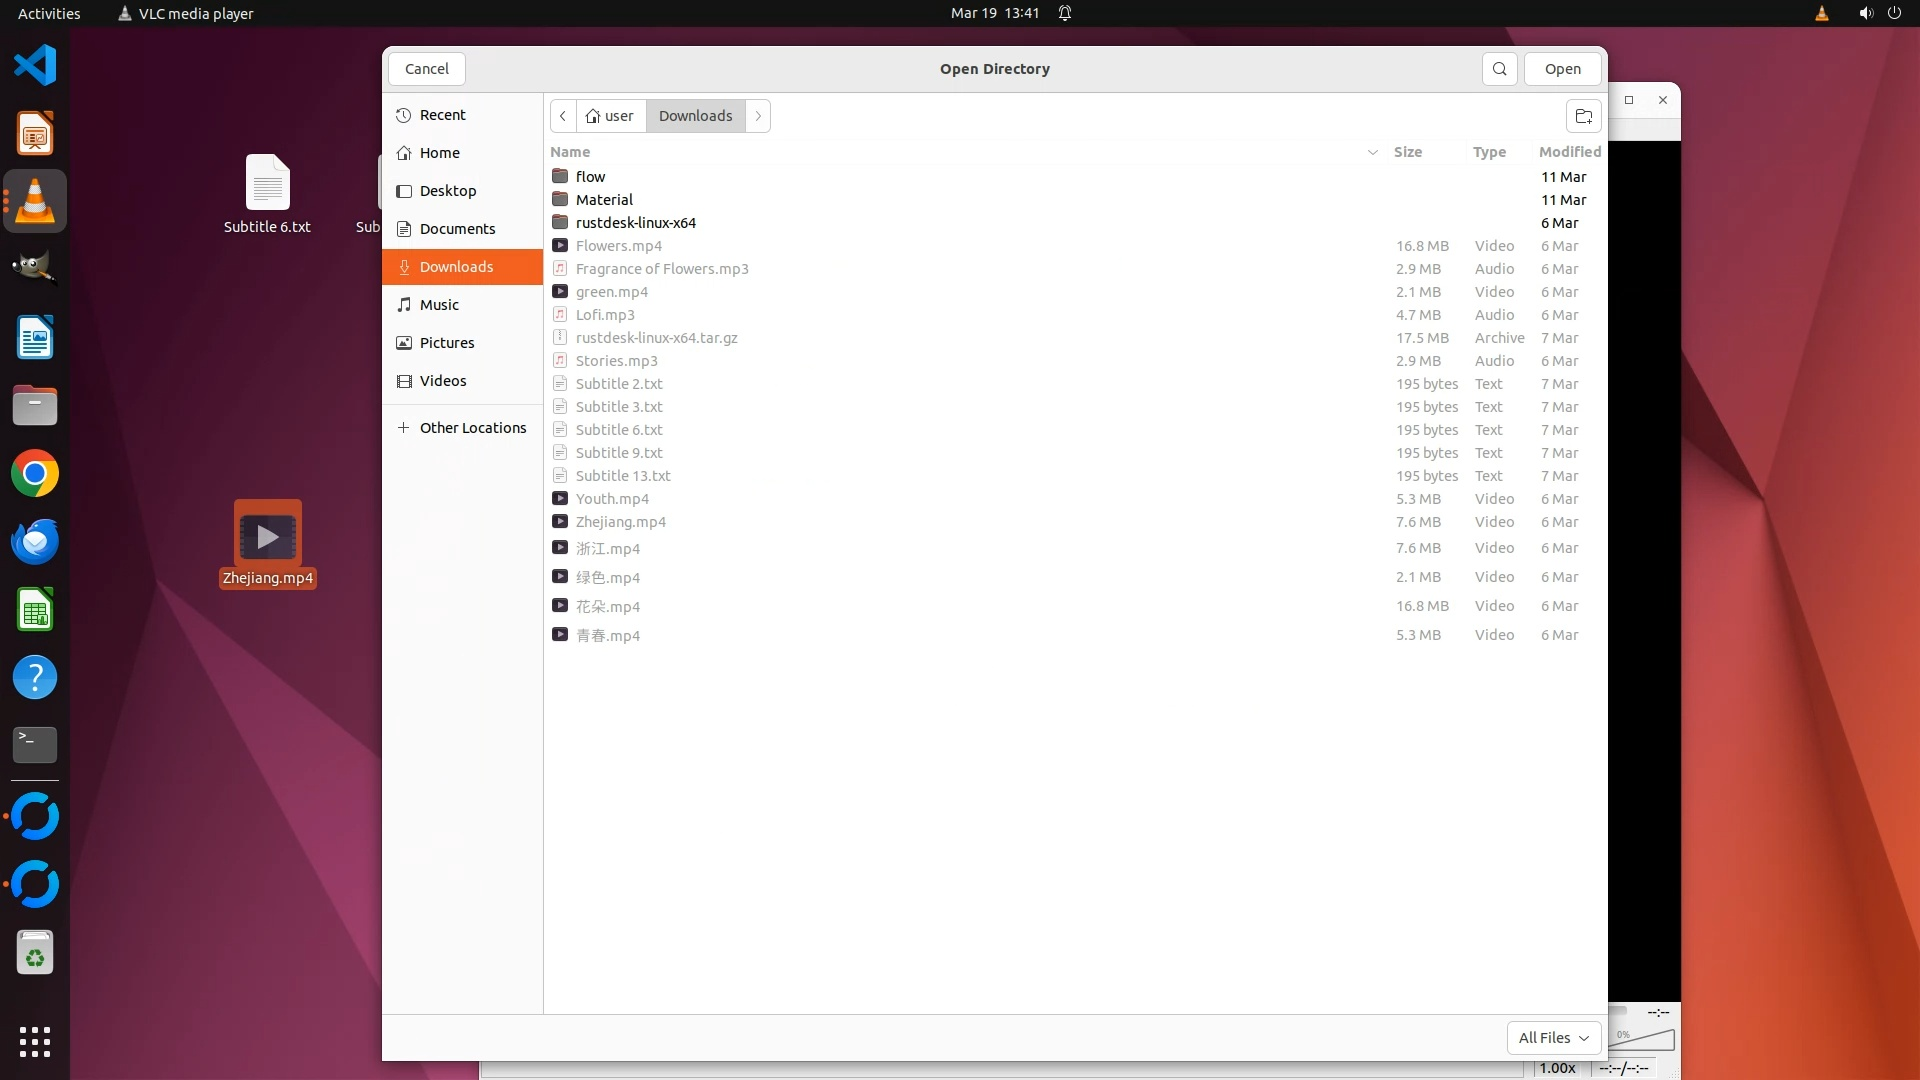Open Other Locations entry
Image resolution: width=1920 pixels, height=1080 pixels.
point(472,428)
